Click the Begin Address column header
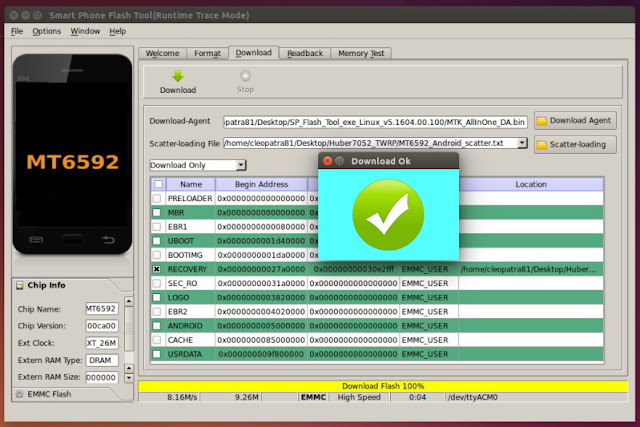 (261, 184)
